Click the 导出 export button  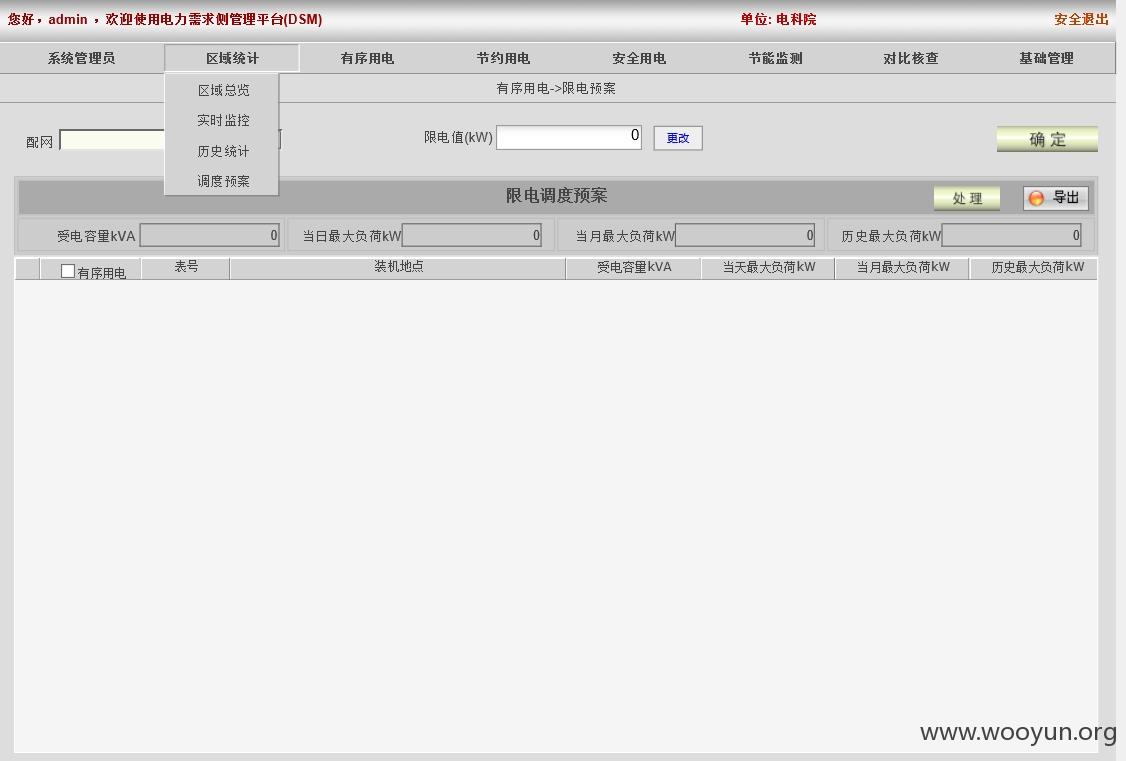click(1056, 198)
